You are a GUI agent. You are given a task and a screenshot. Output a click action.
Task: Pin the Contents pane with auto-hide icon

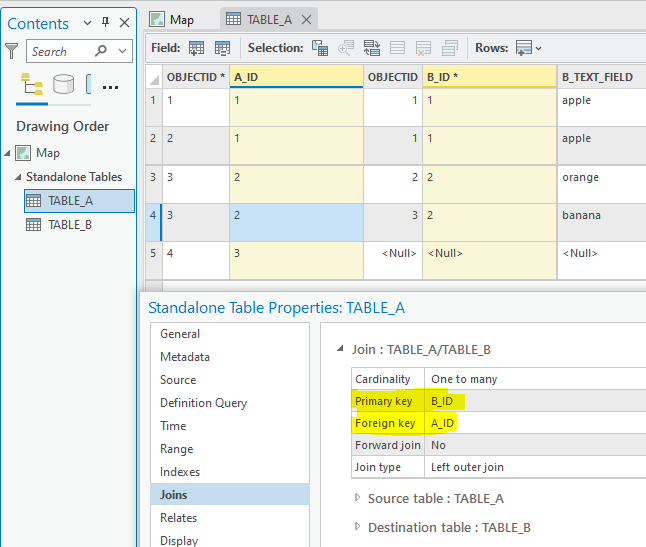[106, 23]
